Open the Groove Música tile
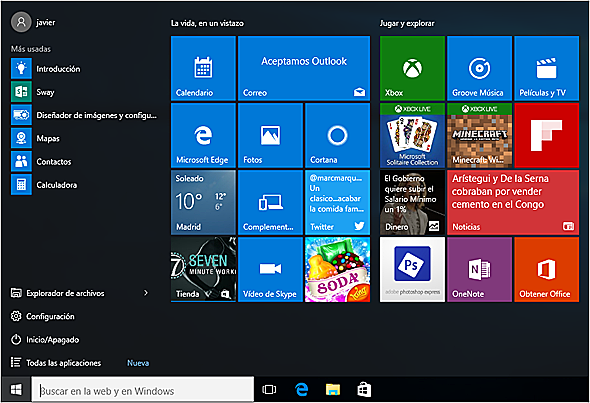The width and height of the screenshot is (590, 403). click(479, 68)
